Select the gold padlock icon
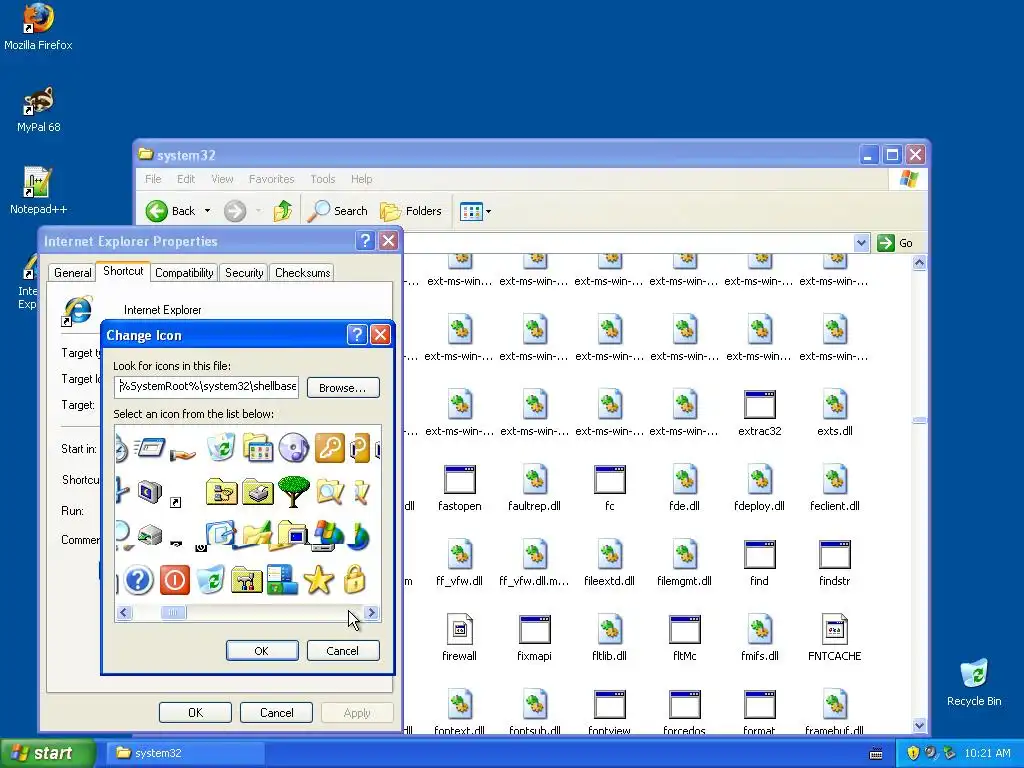This screenshot has width=1024, height=768. 354,580
